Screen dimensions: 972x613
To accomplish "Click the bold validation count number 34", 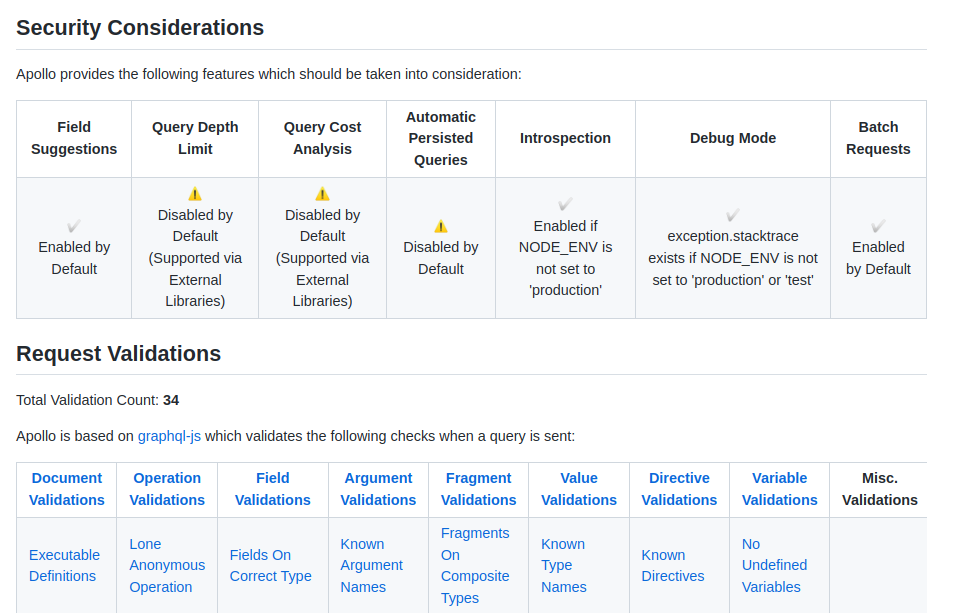I will pyautogui.click(x=171, y=400).
